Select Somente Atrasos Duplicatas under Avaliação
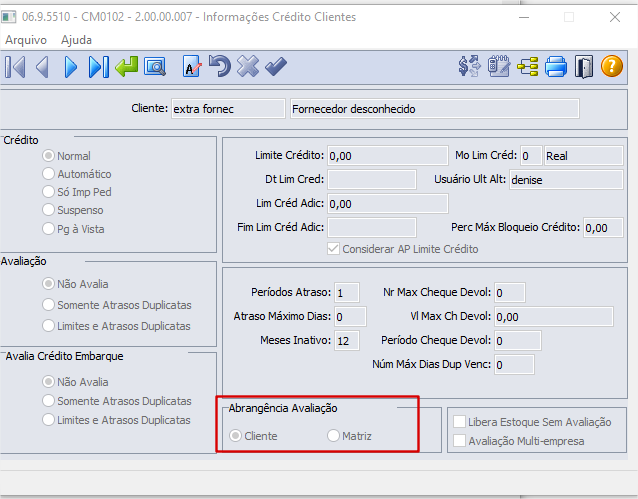 tap(117, 305)
